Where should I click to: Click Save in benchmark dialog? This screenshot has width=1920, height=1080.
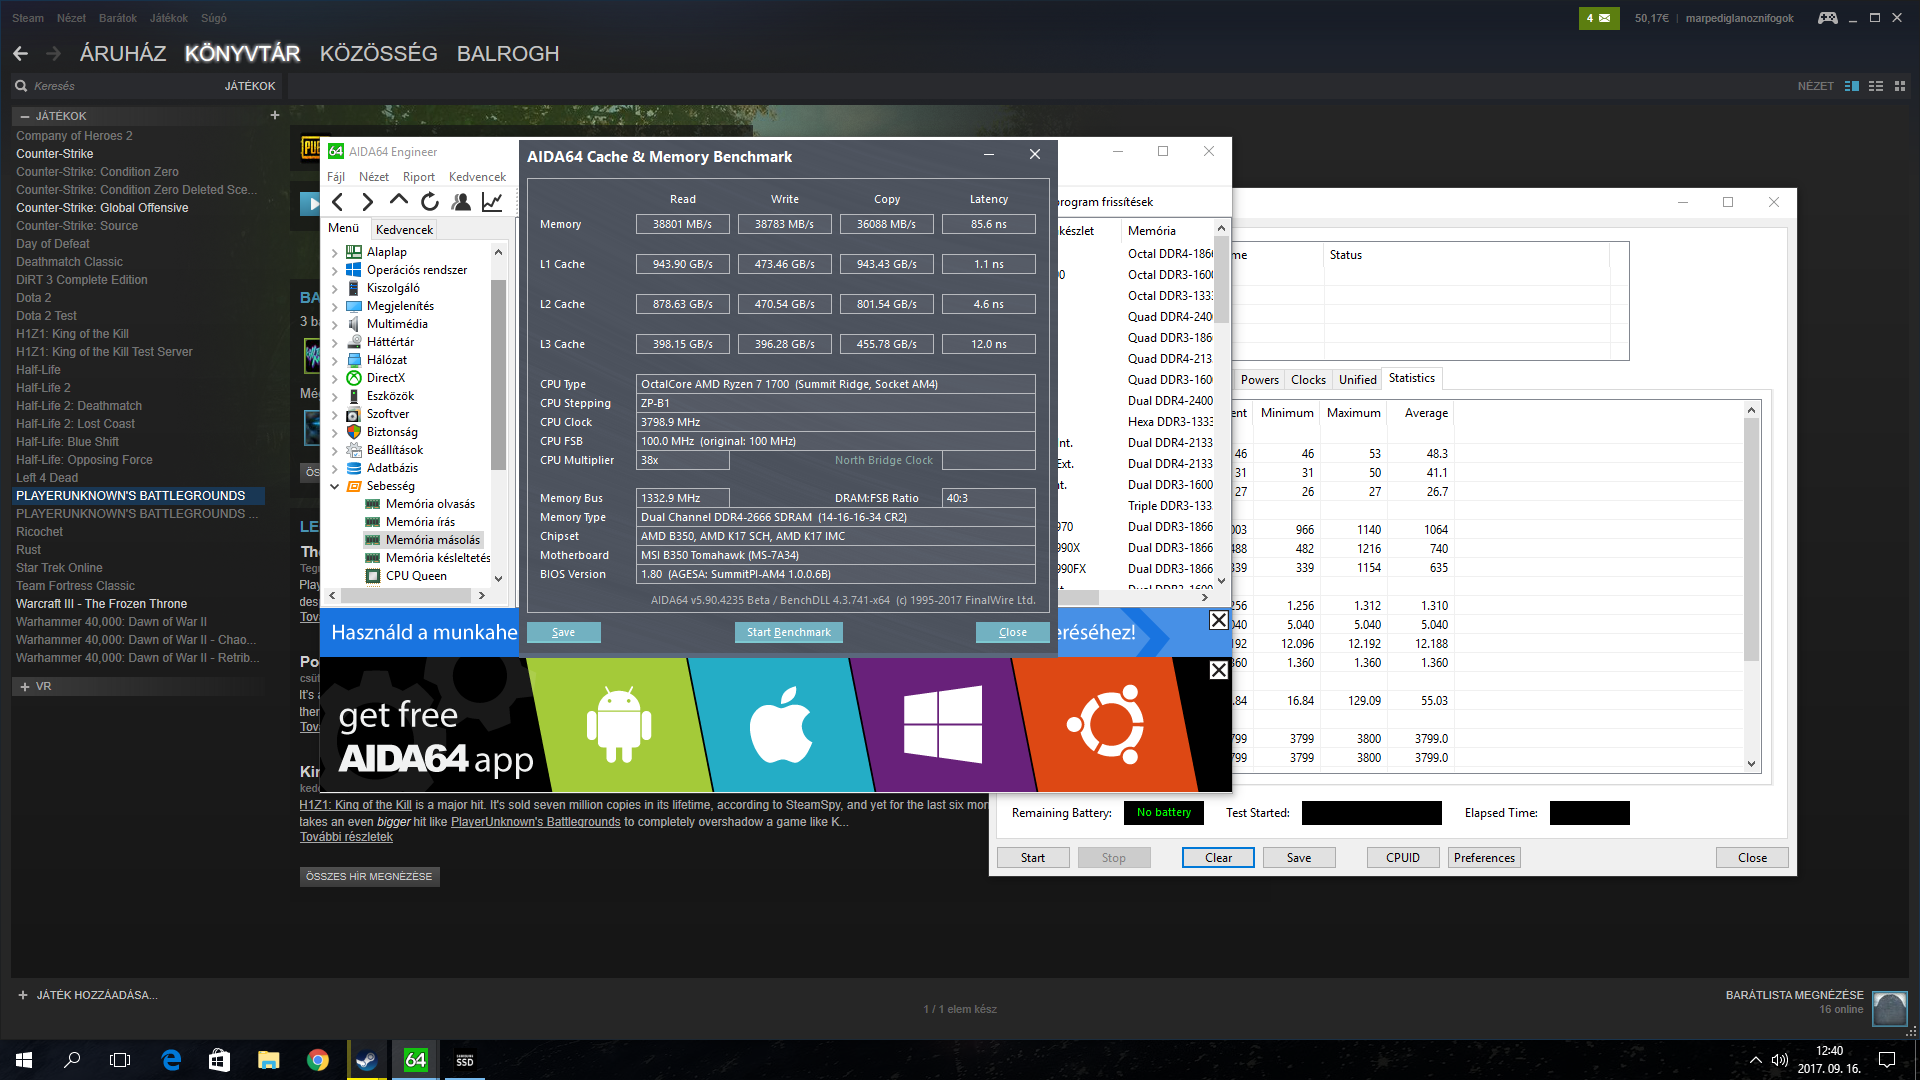pyautogui.click(x=563, y=632)
